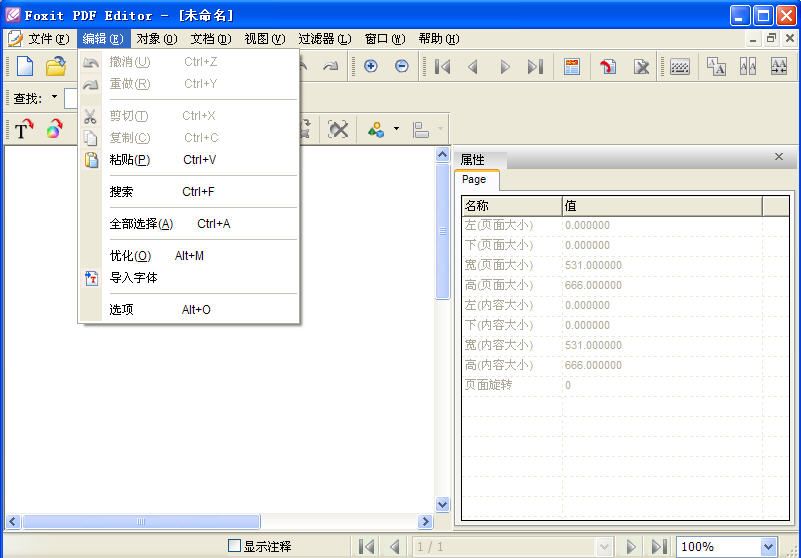Go to previous page in top toolbar
This screenshot has width=801, height=558.
click(x=473, y=67)
